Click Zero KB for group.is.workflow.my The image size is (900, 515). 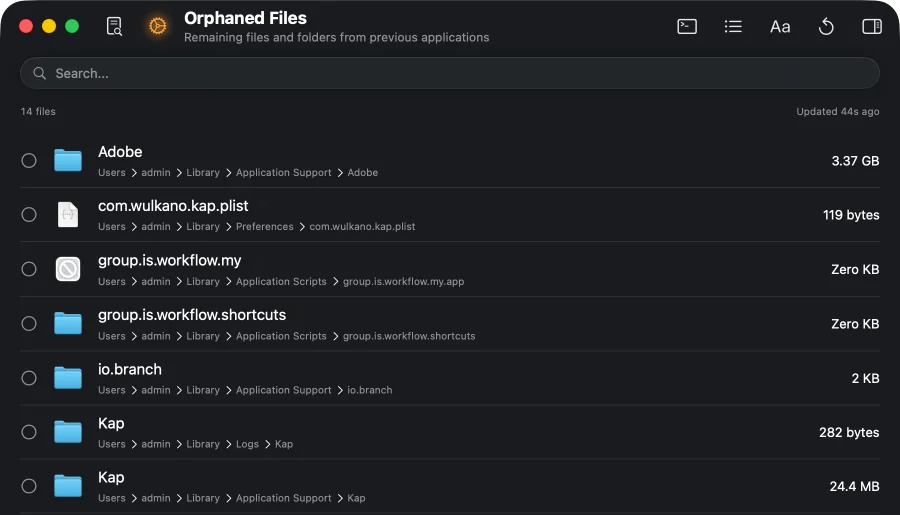click(x=855, y=269)
